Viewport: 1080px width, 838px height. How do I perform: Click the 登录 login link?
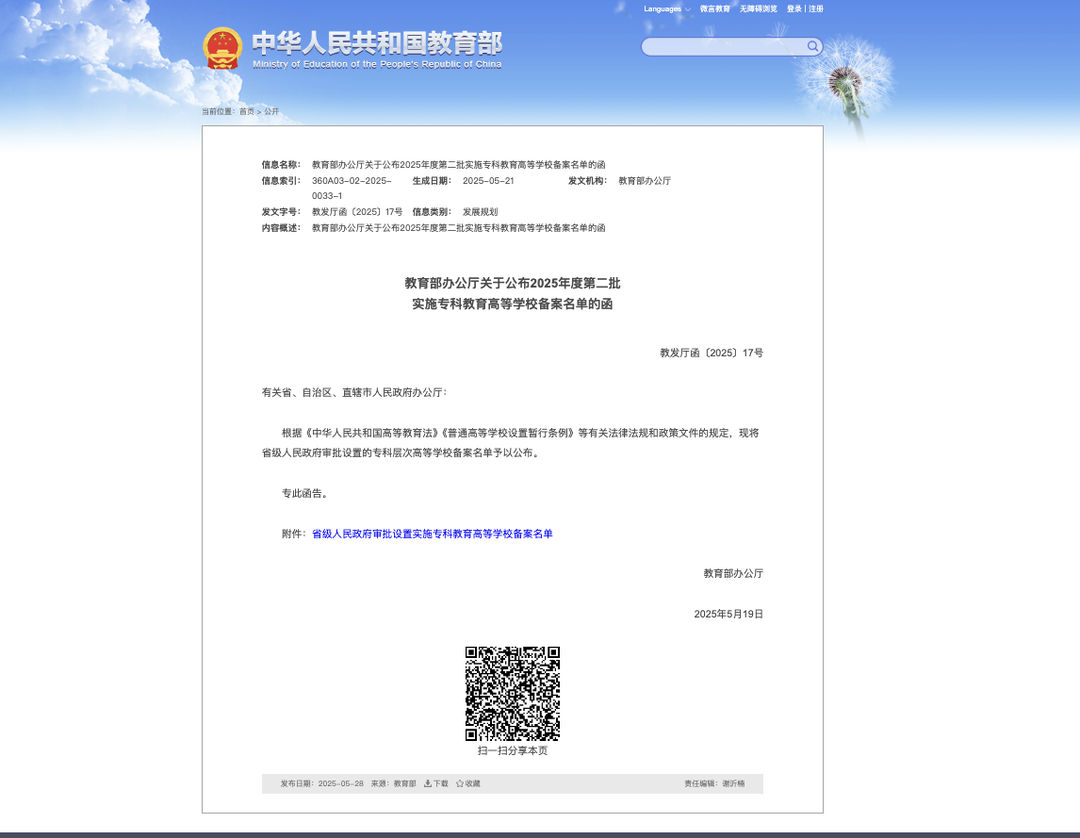[x=794, y=9]
